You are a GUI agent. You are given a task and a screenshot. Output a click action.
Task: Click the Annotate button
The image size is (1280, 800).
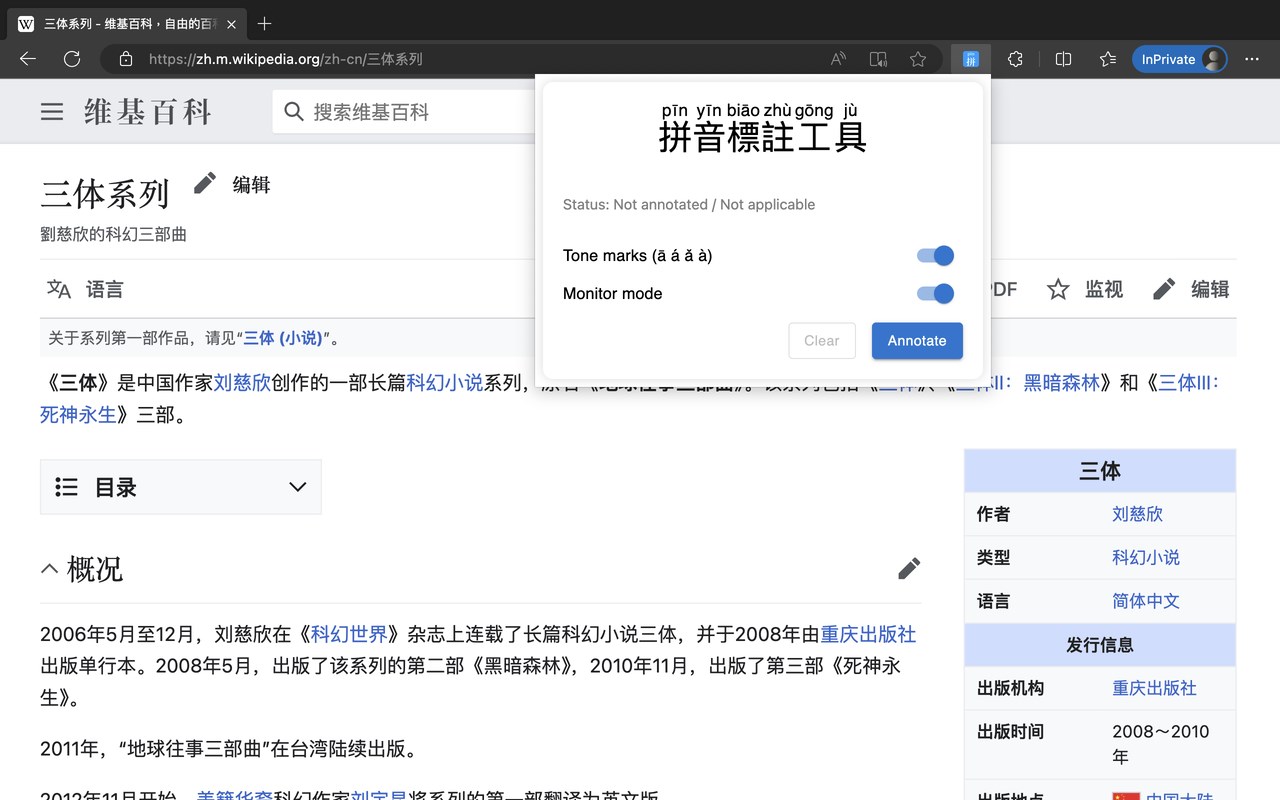[917, 340]
